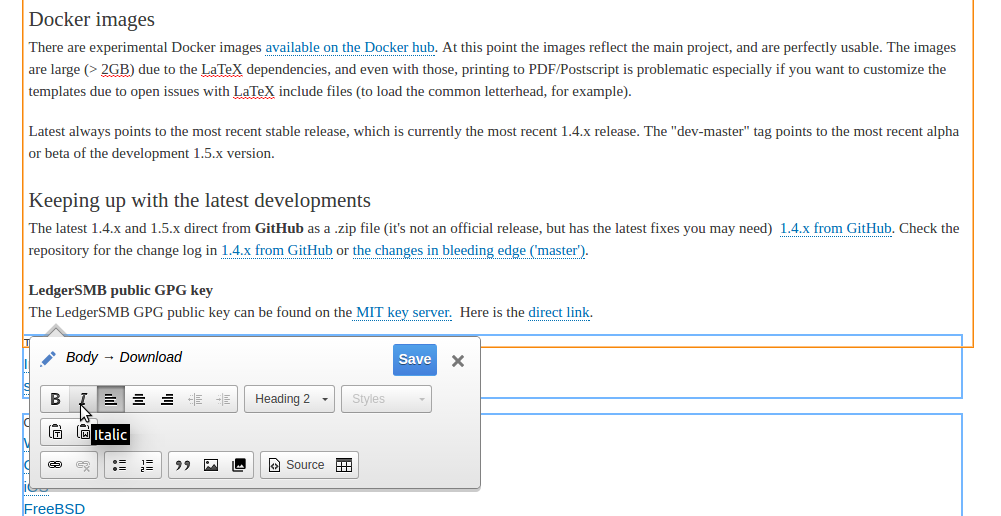
Task: Click 'Keeping up with the latest developments' heading
Action: coord(200,201)
